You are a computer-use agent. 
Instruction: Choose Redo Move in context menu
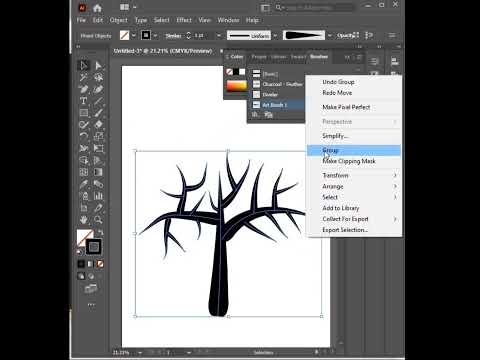[x=354, y=93]
